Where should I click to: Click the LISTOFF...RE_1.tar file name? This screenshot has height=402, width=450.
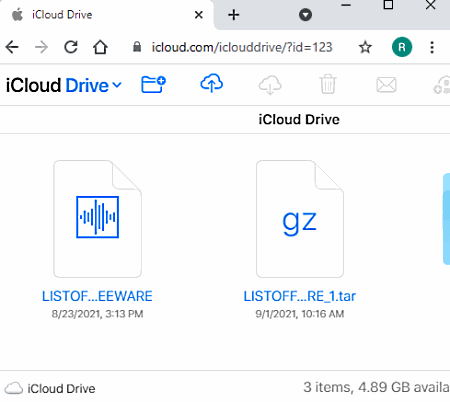coord(299,296)
